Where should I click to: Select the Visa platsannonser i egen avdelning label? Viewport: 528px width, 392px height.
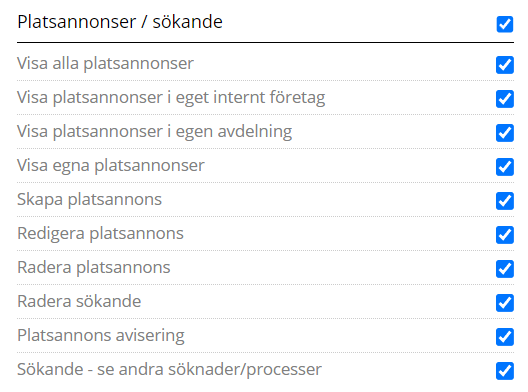155,131
